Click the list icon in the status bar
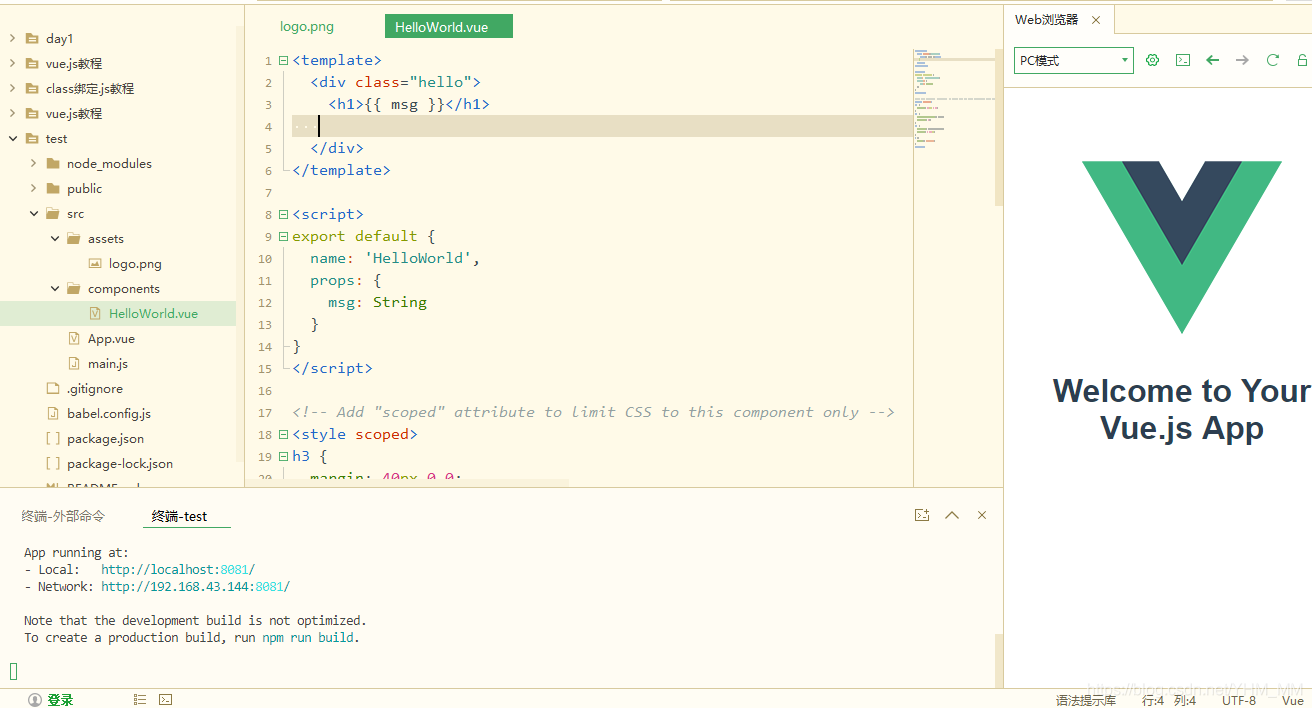Viewport: 1312px width, 708px height. (x=140, y=700)
